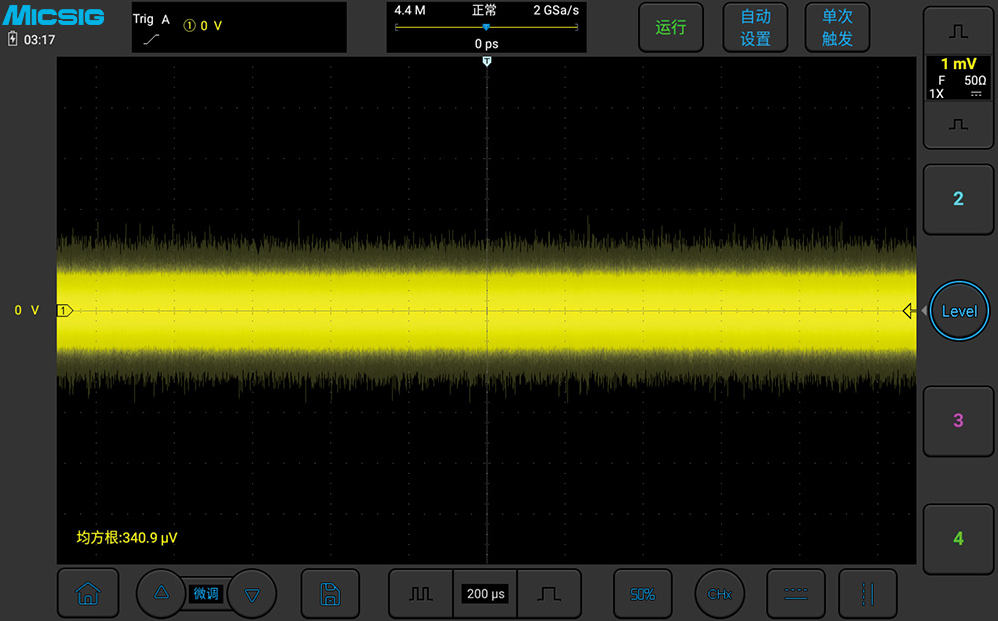Open the 200 µs timebase value

(x=486, y=594)
